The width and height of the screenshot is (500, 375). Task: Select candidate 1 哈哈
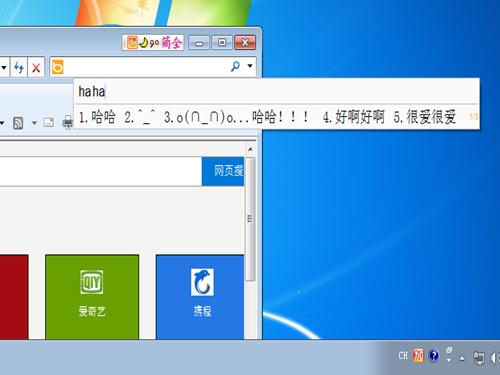tap(97, 117)
